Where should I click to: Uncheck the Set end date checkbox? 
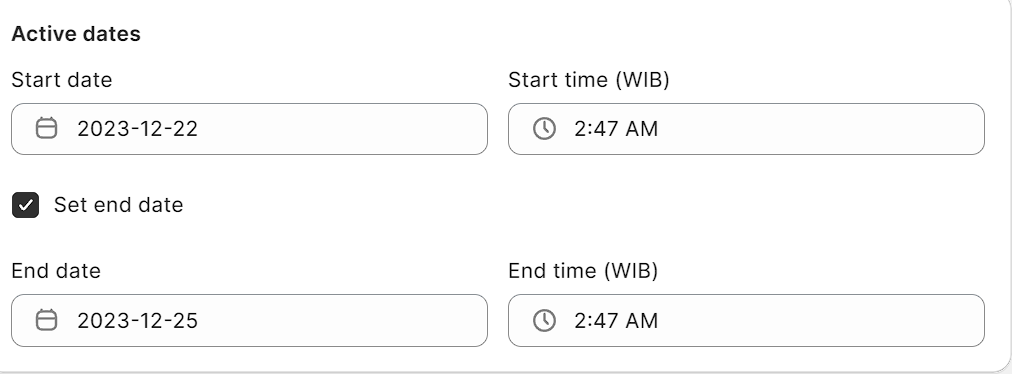click(x=26, y=205)
